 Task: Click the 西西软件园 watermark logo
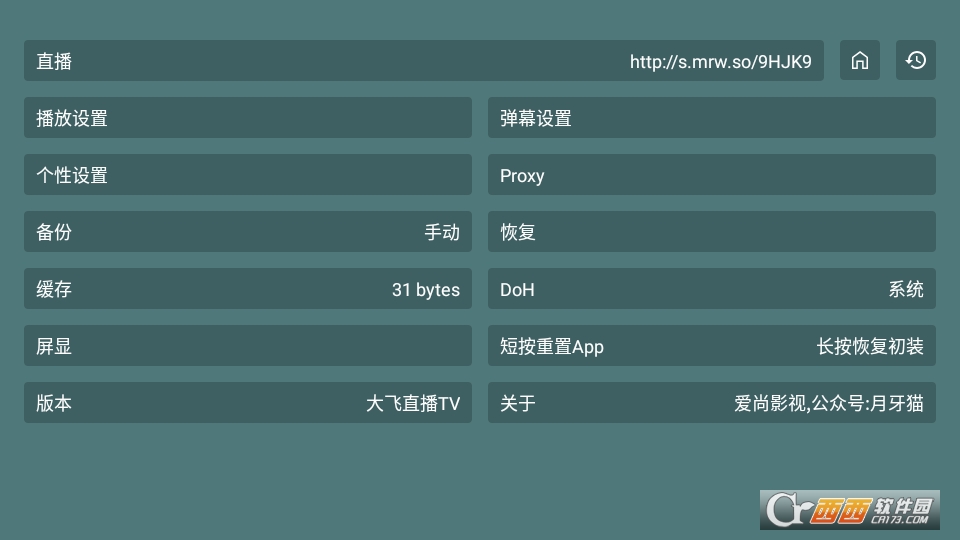[x=850, y=509]
